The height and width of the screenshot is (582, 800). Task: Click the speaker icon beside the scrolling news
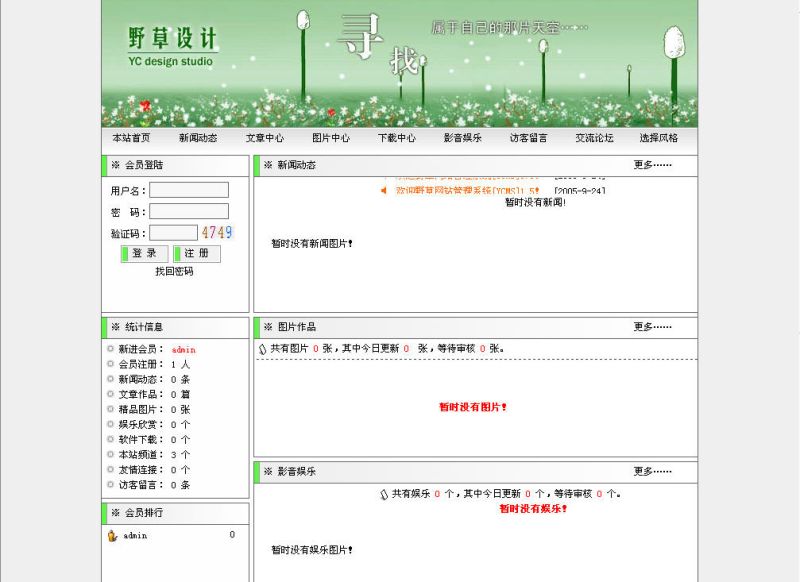(x=384, y=191)
